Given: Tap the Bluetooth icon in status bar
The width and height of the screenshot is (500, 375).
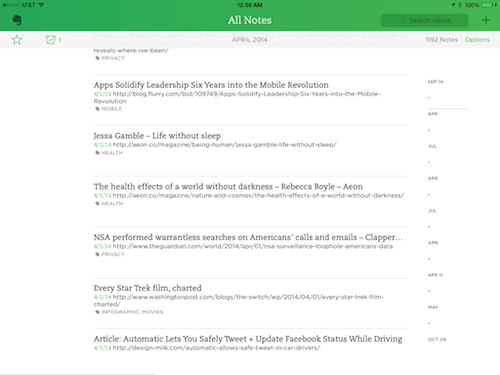Looking at the screenshot, I should click(460, 5).
